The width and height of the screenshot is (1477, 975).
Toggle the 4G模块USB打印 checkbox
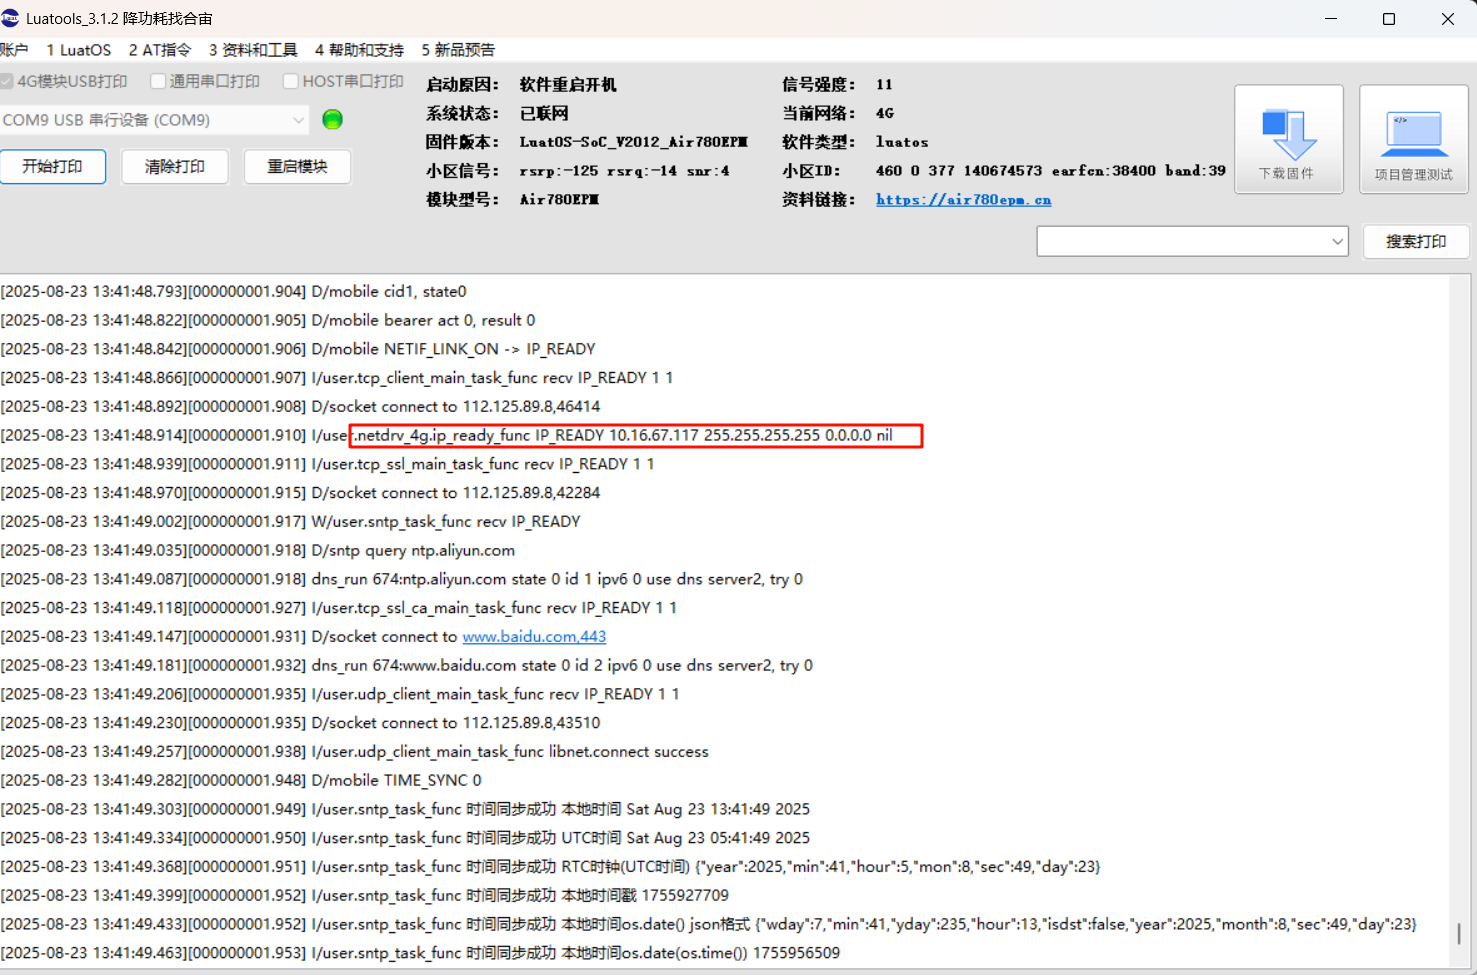pyautogui.click(x=7, y=81)
